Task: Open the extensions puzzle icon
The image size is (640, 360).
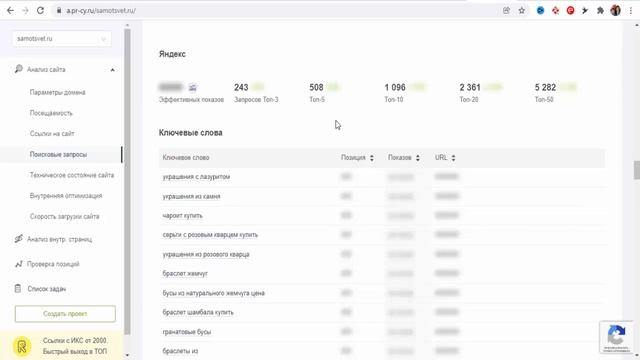Action: [600, 11]
